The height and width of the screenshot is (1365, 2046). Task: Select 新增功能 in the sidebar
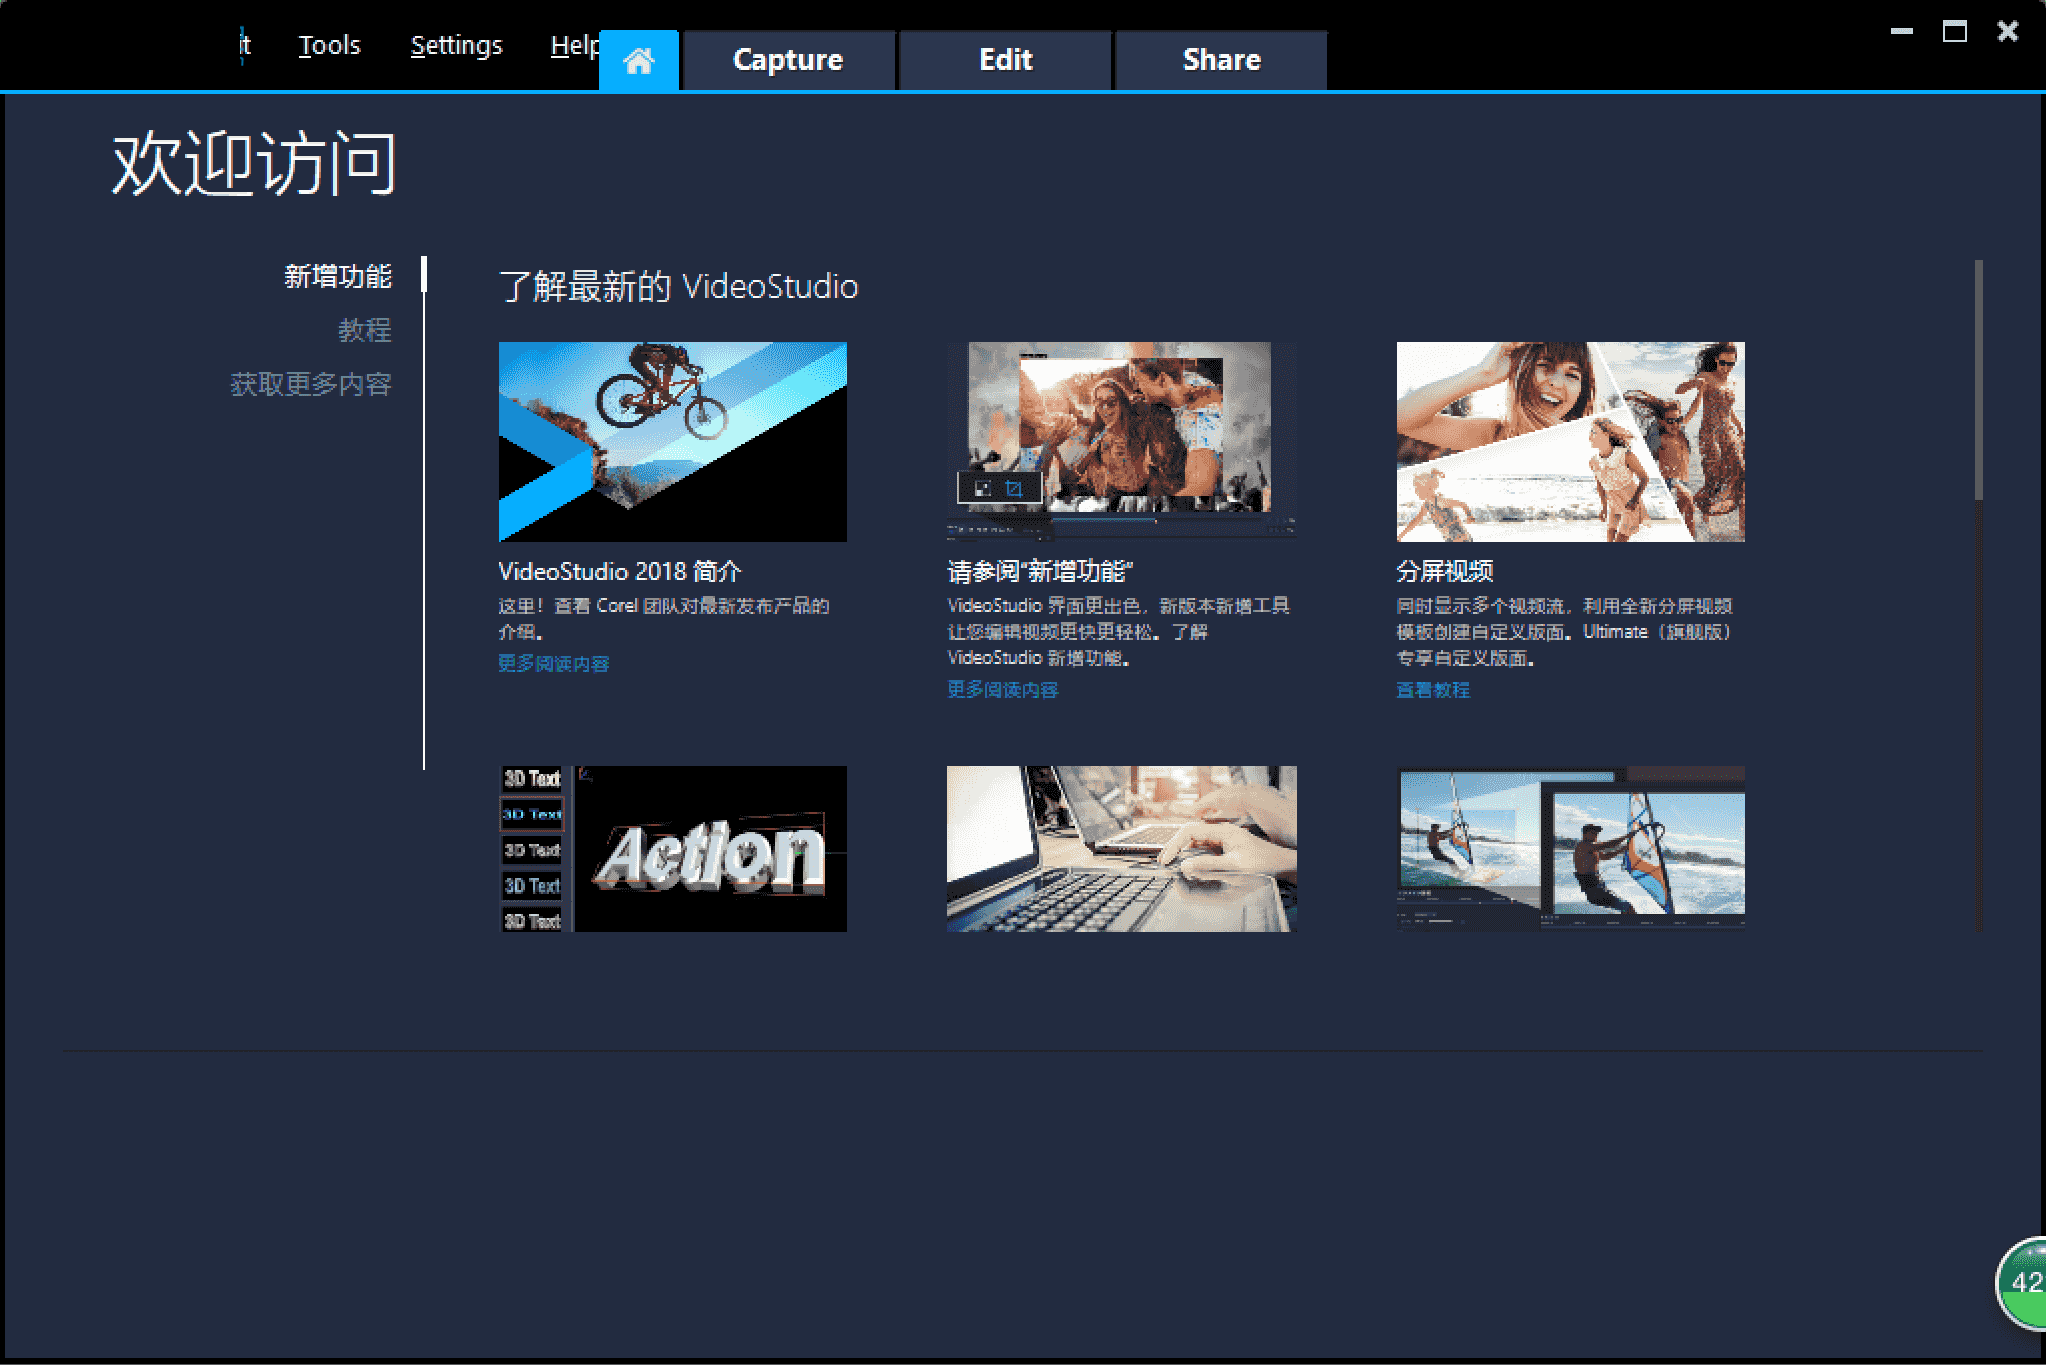(337, 276)
